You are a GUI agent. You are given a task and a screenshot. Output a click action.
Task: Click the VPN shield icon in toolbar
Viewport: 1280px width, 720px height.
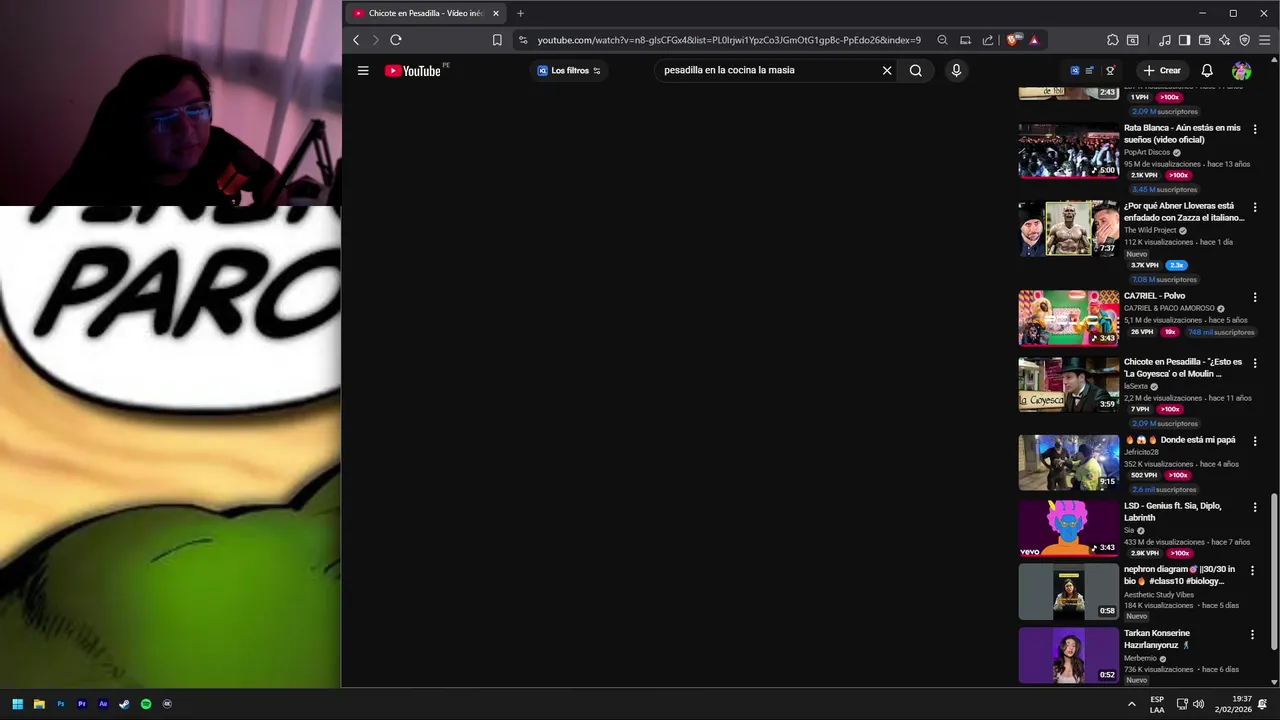tap(1245, 40)
